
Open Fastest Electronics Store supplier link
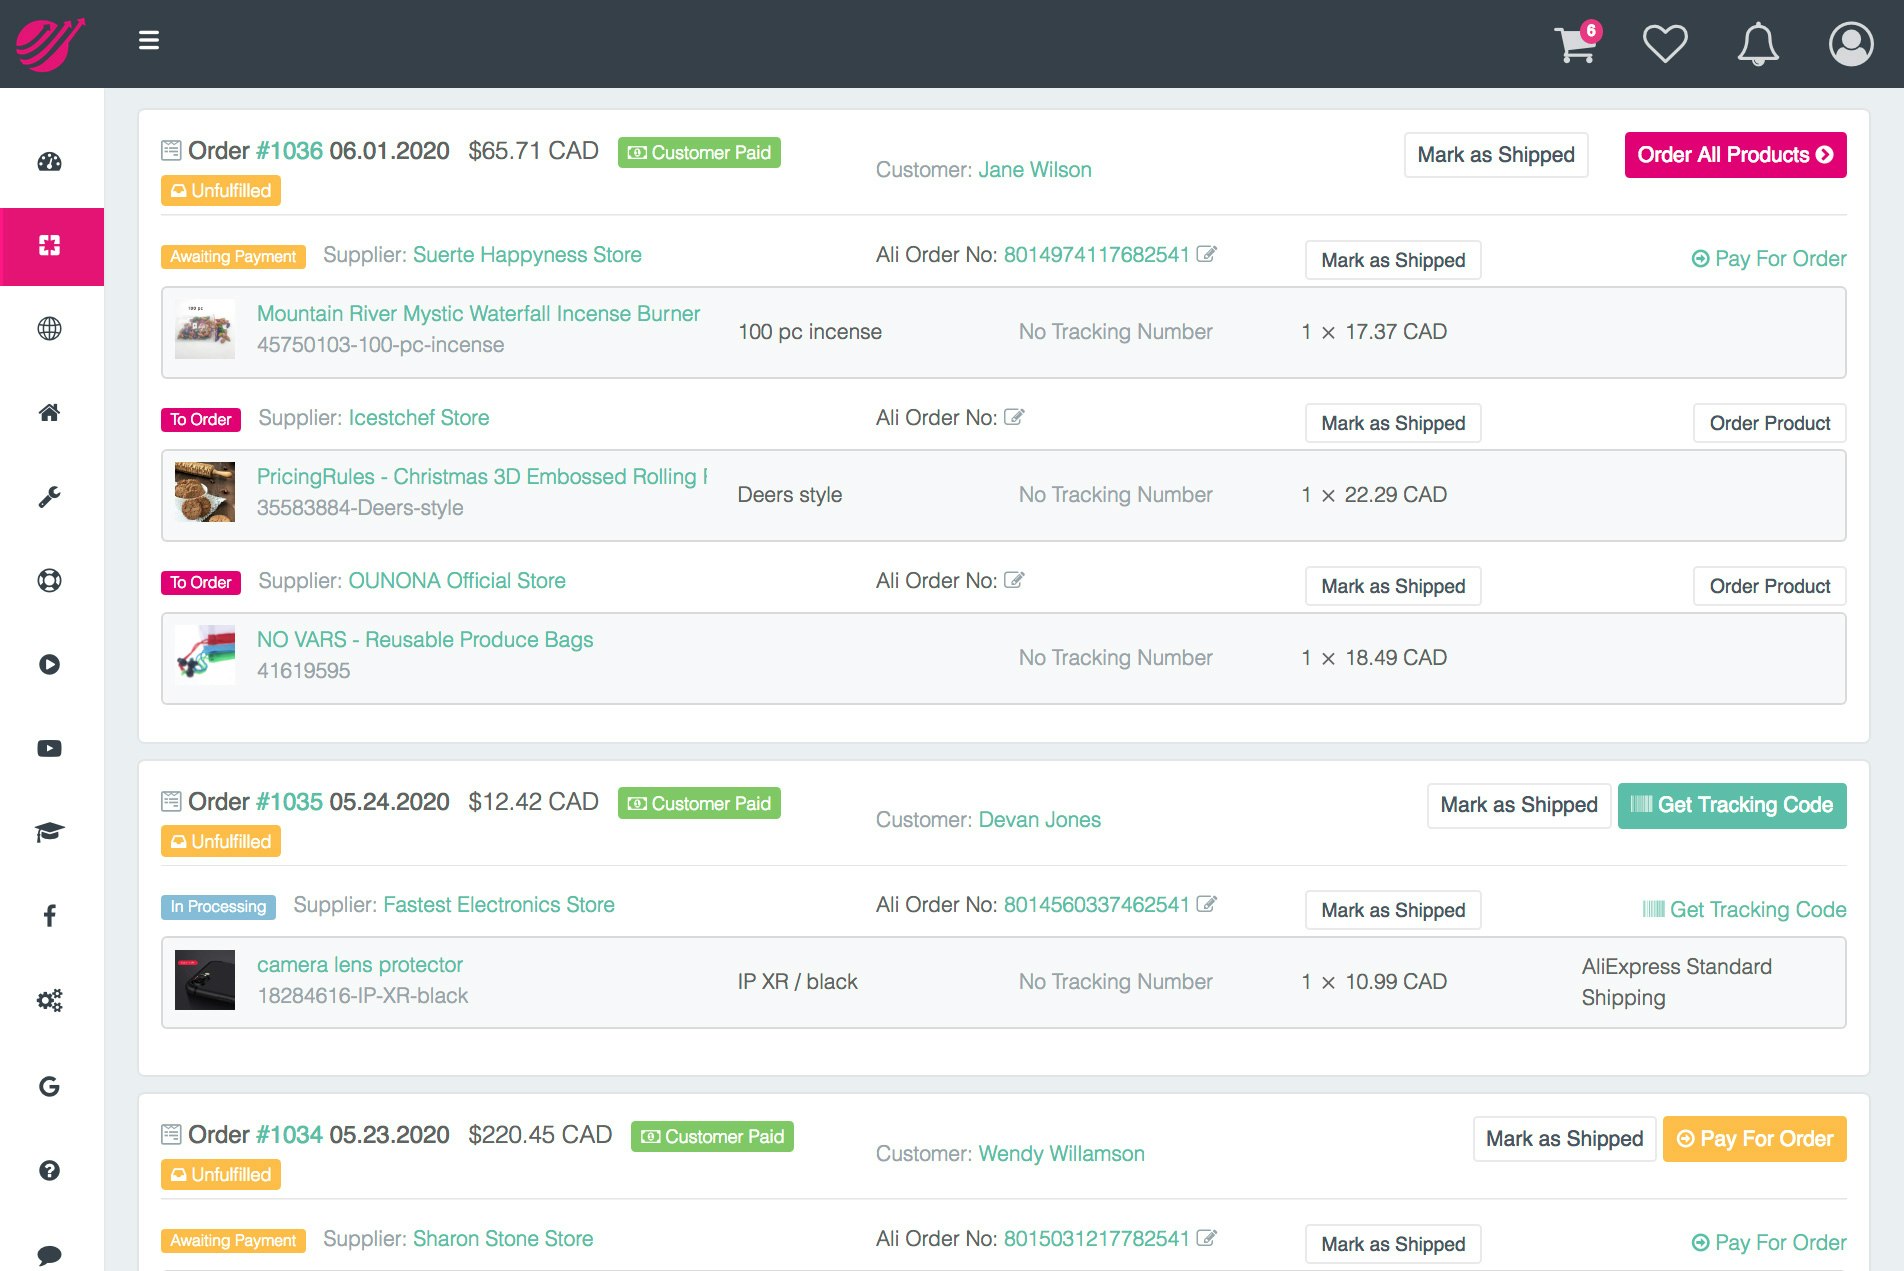click(499, 905)
